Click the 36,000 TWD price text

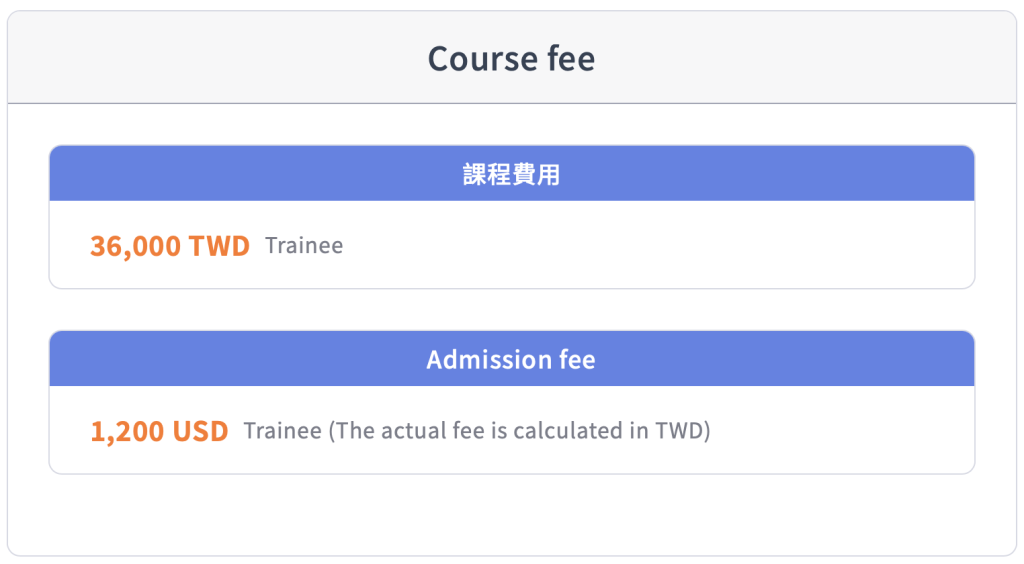tap(170, 246)
